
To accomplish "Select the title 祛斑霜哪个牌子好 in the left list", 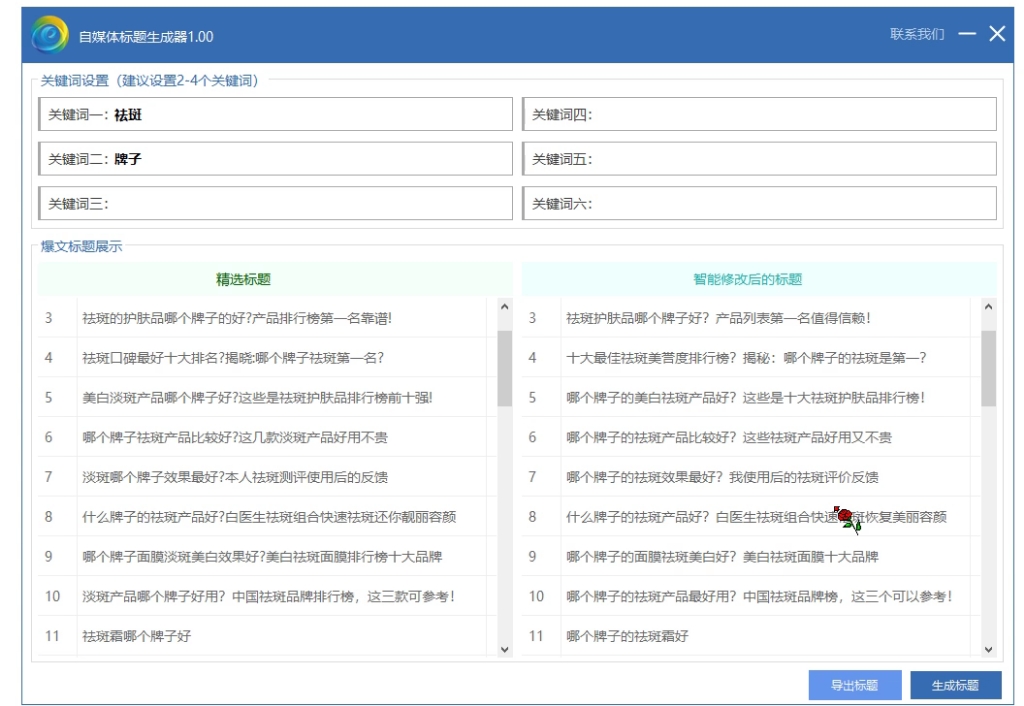I will pos(260,635).
